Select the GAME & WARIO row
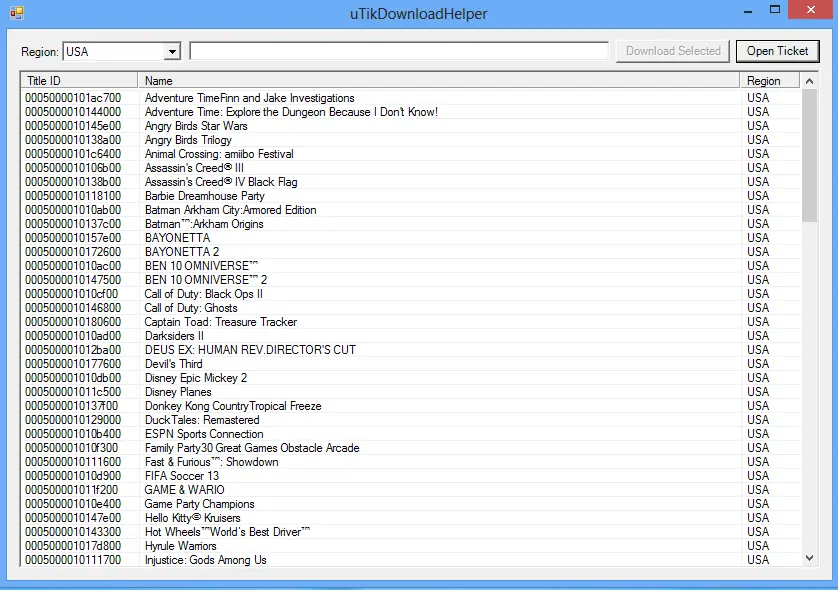Image resolution: width=838 pixels, height=590 pixels. [410, 490]
